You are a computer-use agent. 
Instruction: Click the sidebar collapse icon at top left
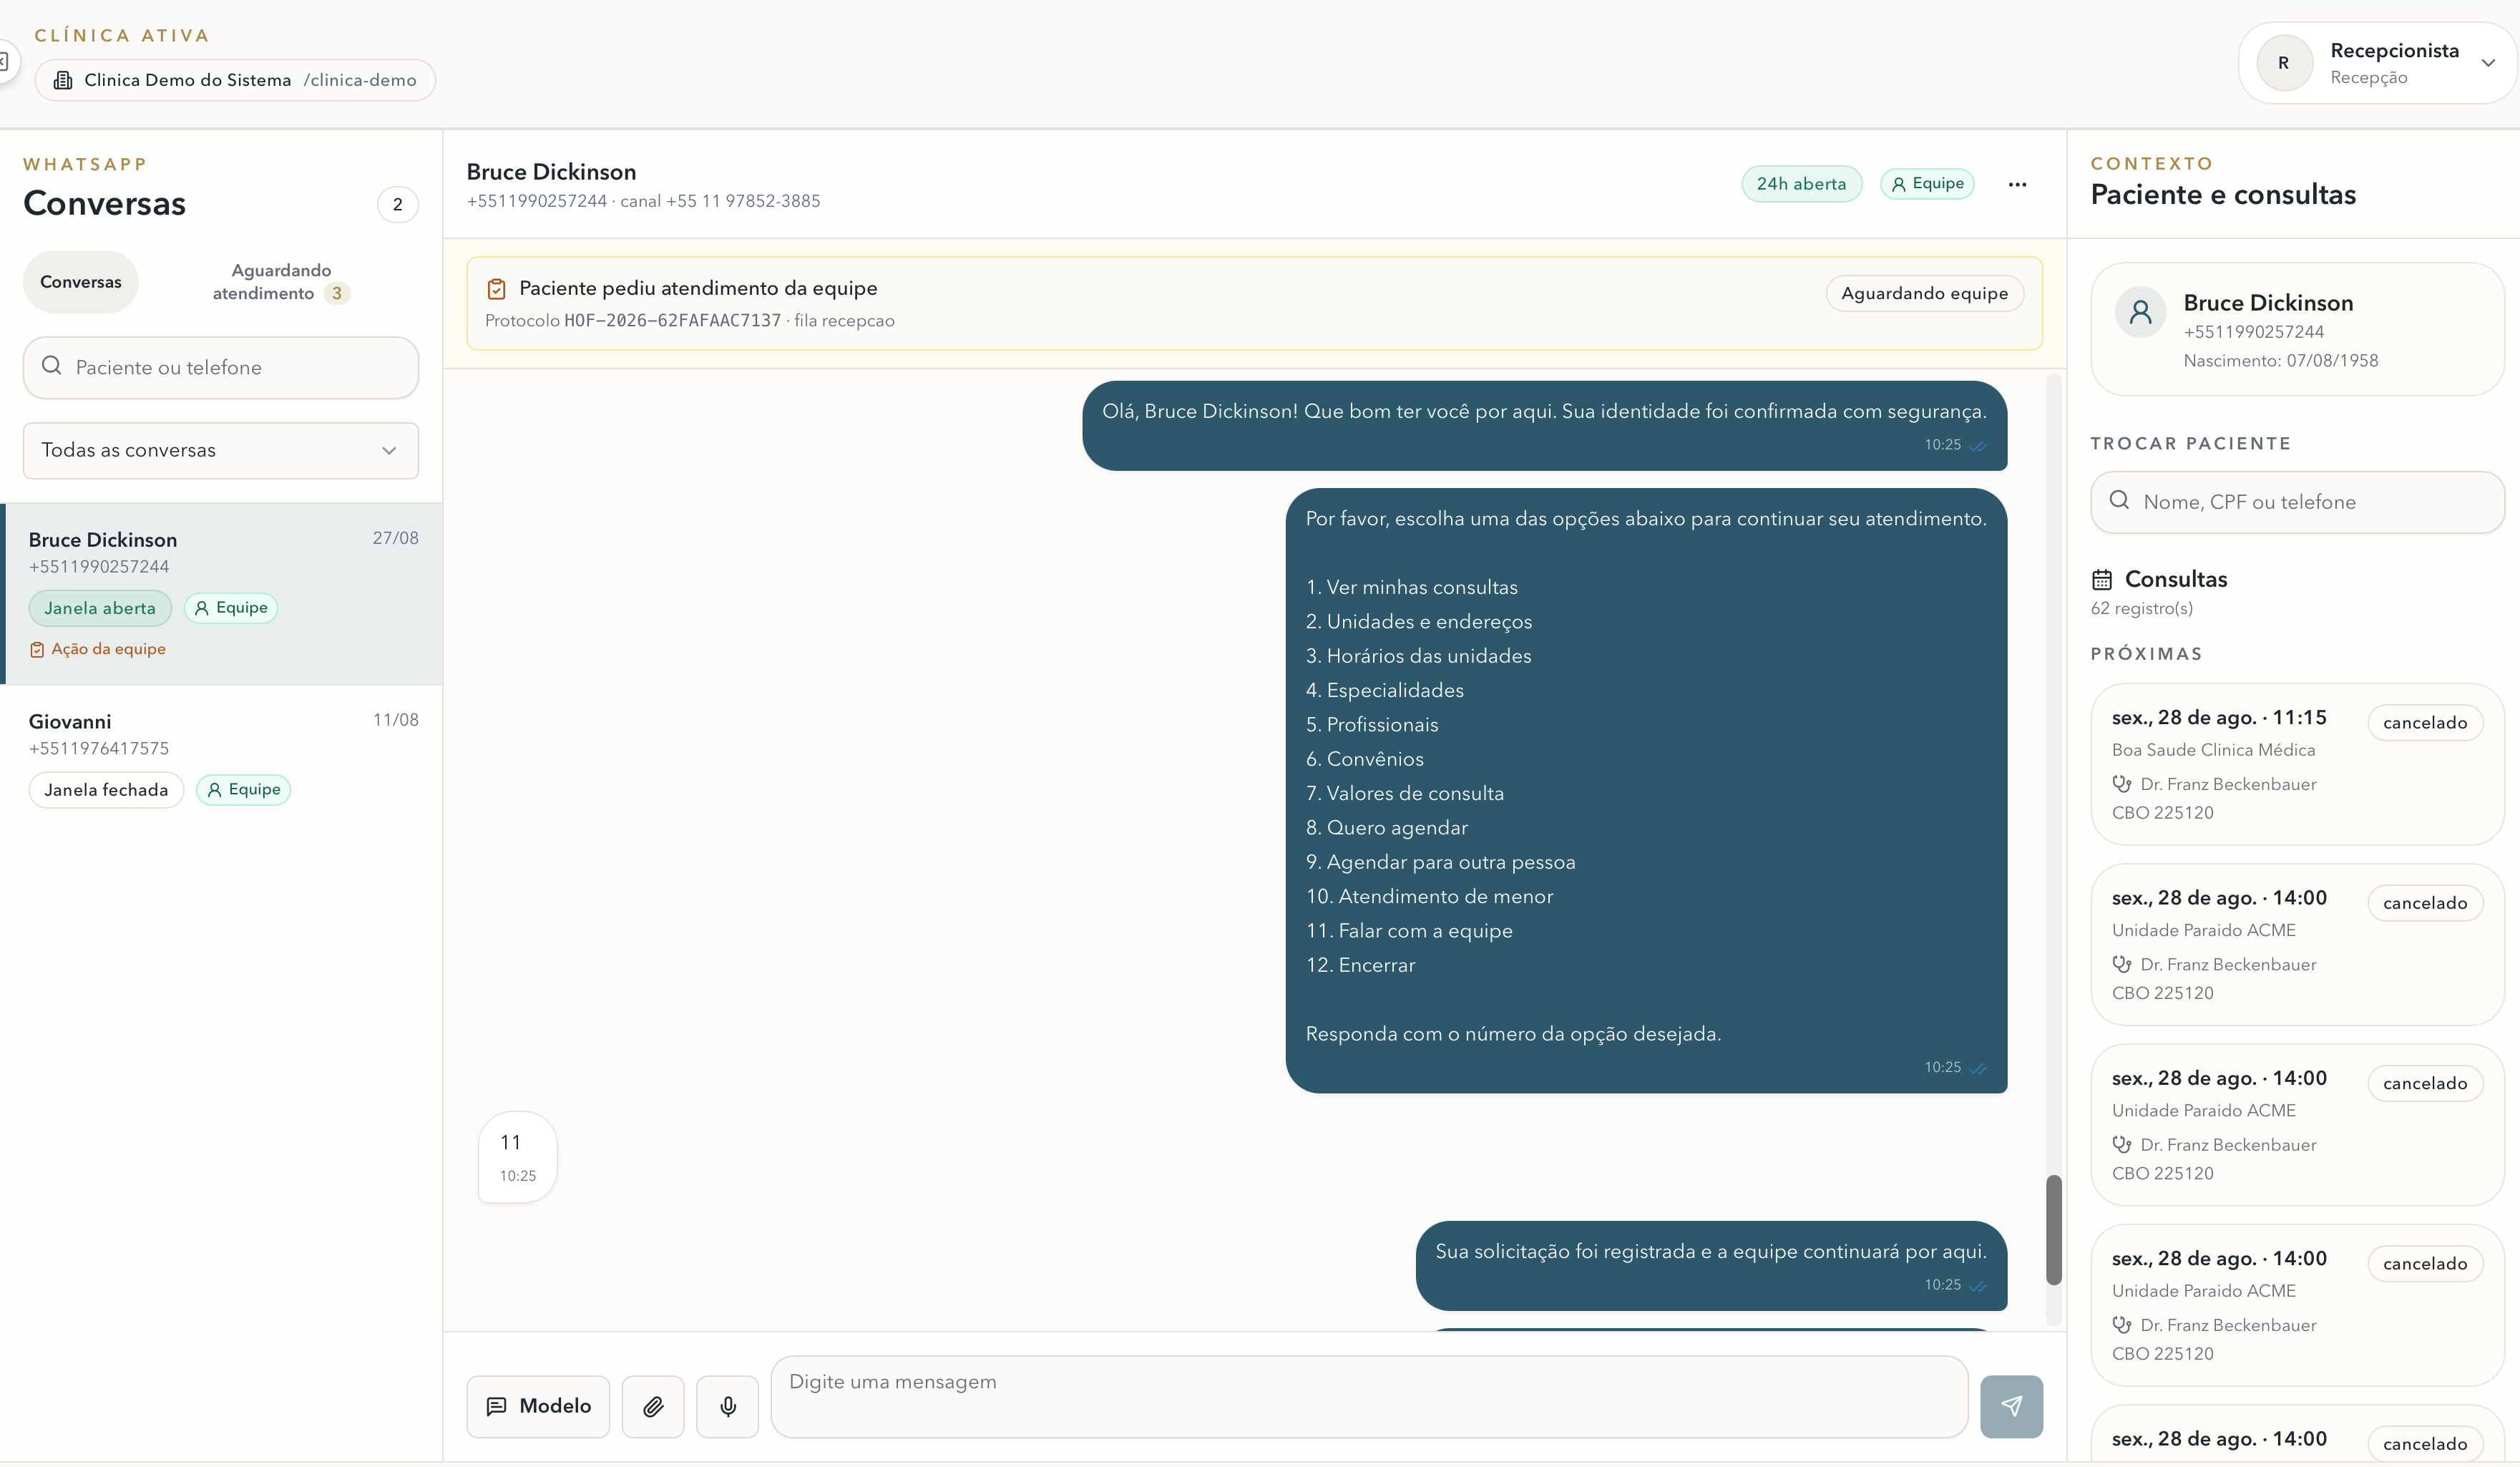(5, 62)
